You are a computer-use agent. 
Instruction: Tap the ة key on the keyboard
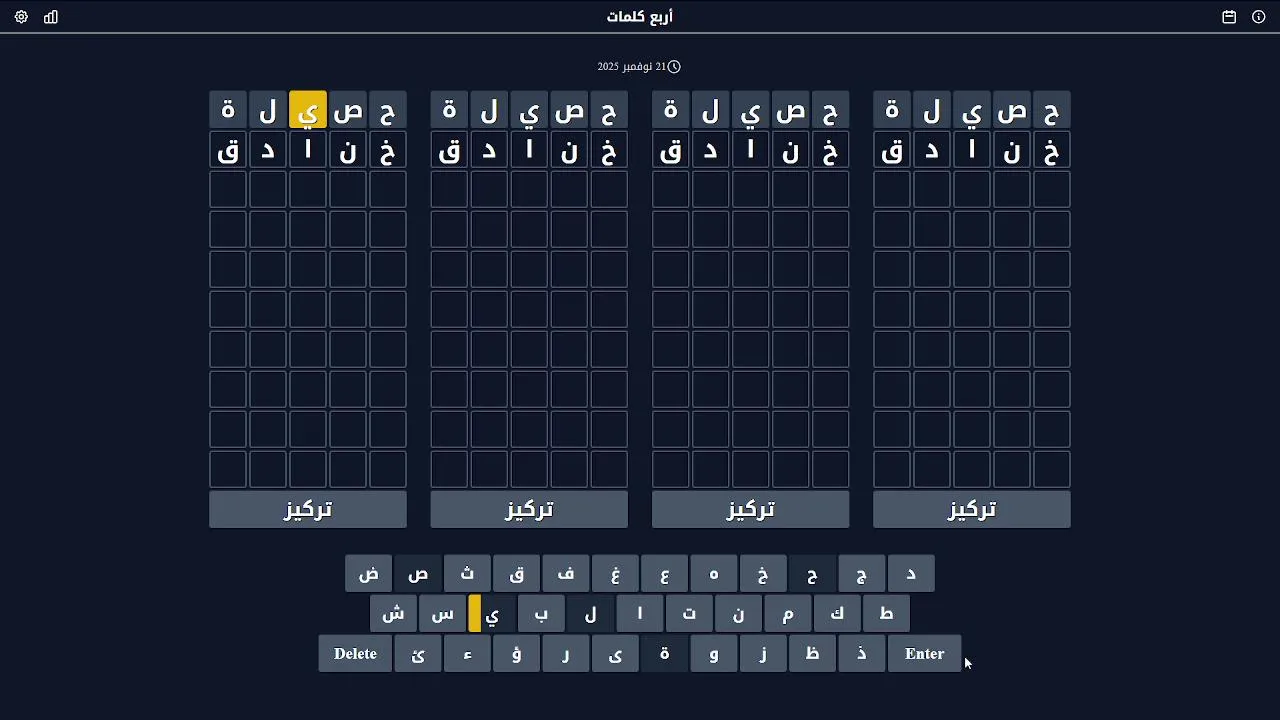coord(664,654)
